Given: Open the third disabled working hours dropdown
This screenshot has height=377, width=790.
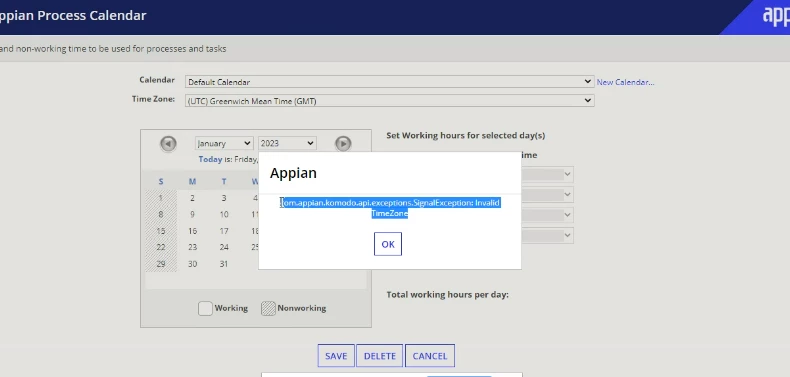Looking at the screenshot, I should point(547,215).
